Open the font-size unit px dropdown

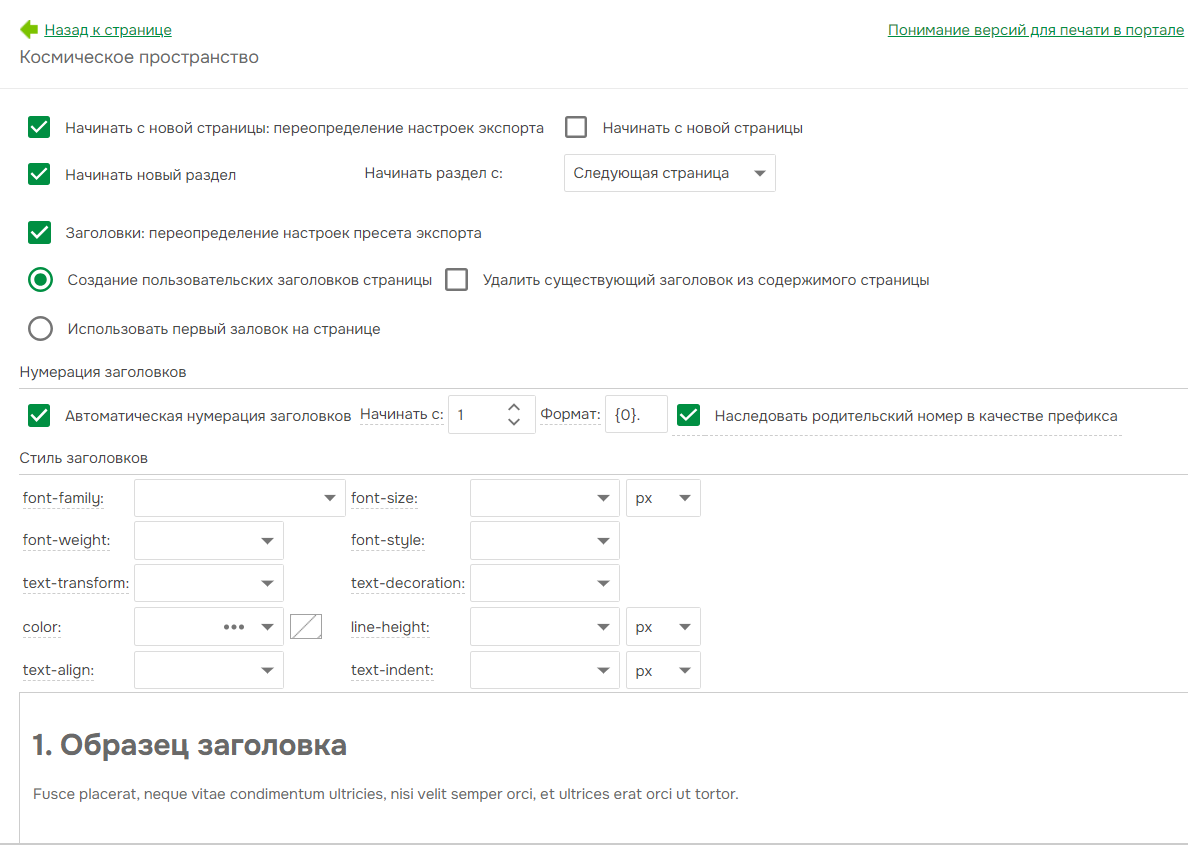tap(662, 498)
